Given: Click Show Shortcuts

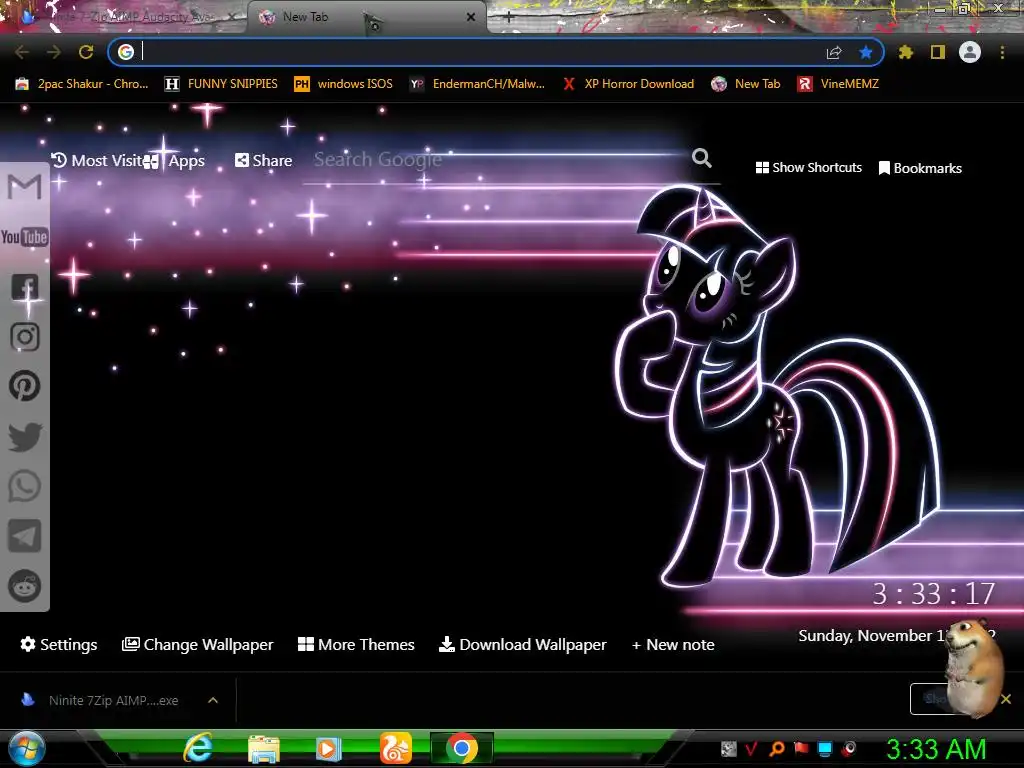Looking at the screenshot, I should point(808,168).
